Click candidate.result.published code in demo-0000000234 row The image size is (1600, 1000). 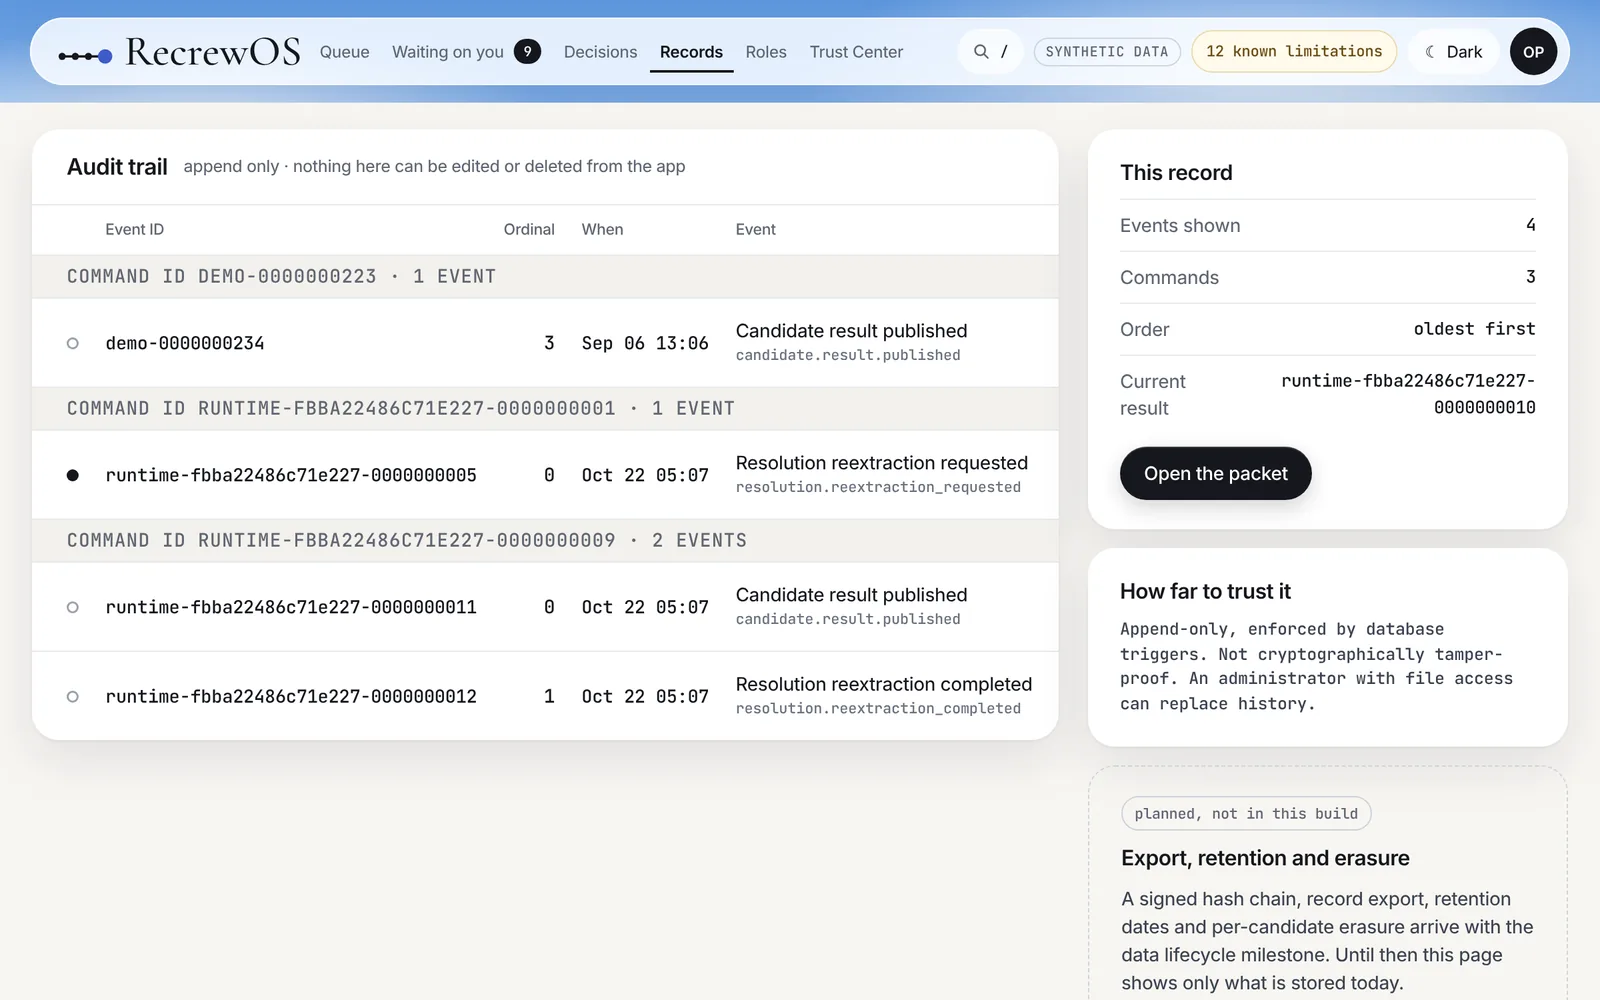[x=848, y=355]
